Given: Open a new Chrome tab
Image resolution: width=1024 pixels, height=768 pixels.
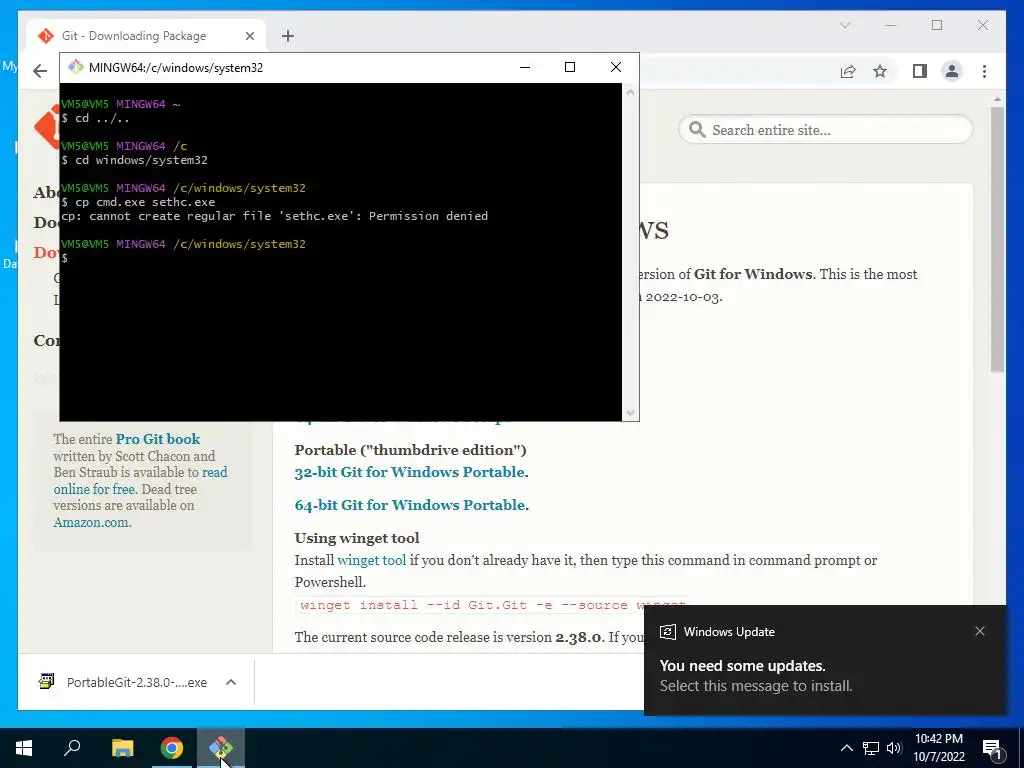Looking at the screenshot, I should point(288,36).
